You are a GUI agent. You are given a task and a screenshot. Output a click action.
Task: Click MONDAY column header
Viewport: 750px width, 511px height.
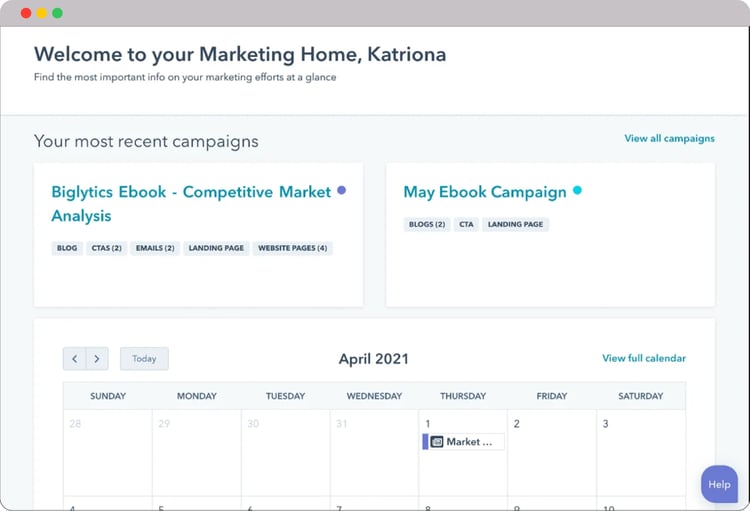point(197,396)
